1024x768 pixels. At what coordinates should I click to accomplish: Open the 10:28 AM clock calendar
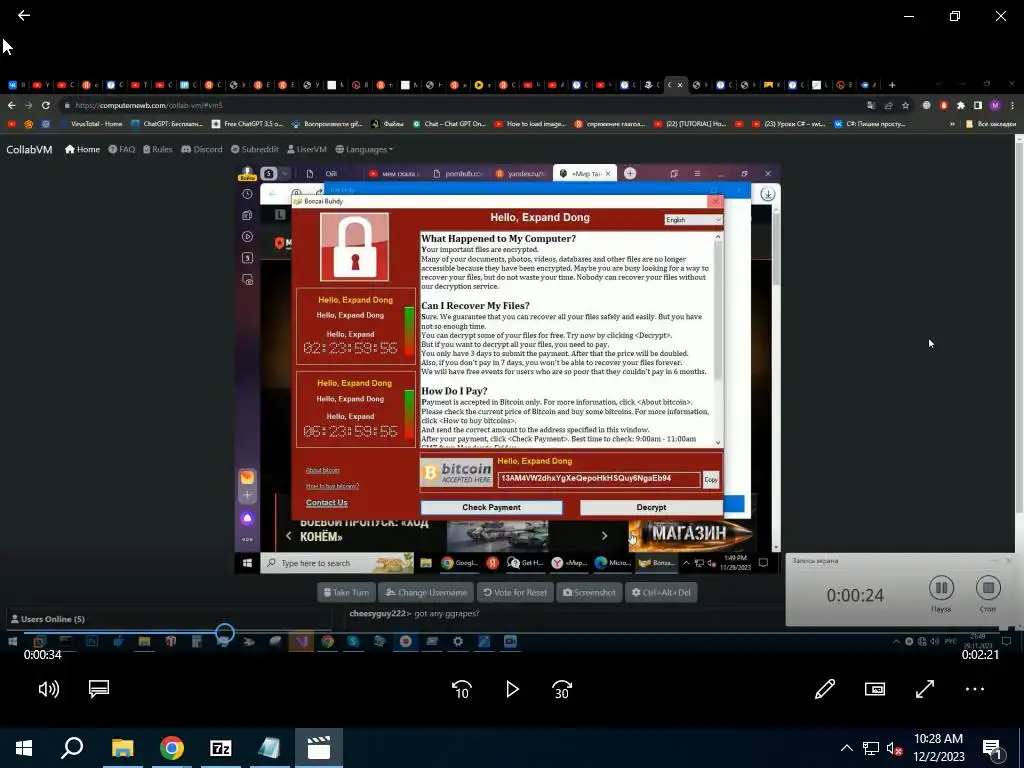point(938,748)
